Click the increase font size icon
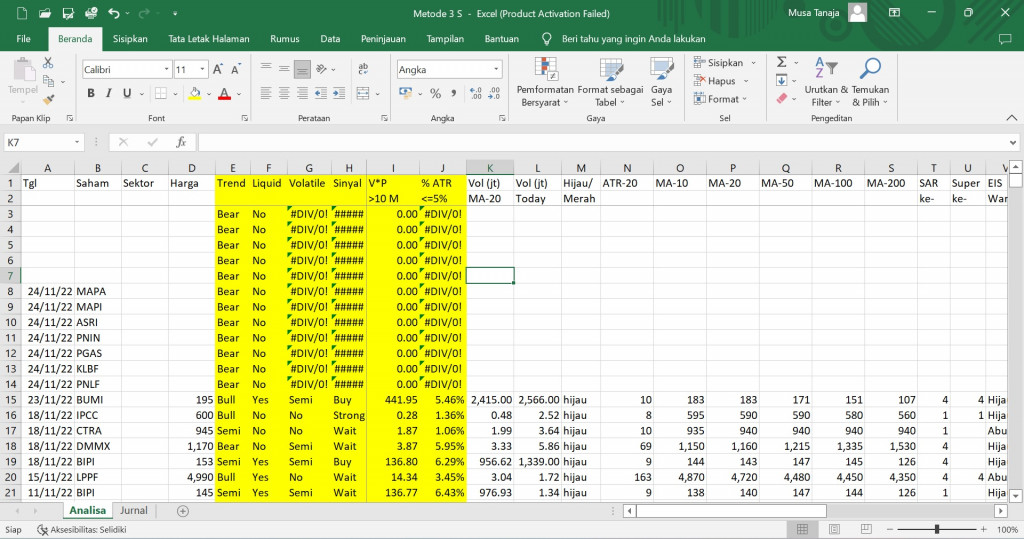The height and width of the screenshot is (539, 1024). click(x=218, y=70)
